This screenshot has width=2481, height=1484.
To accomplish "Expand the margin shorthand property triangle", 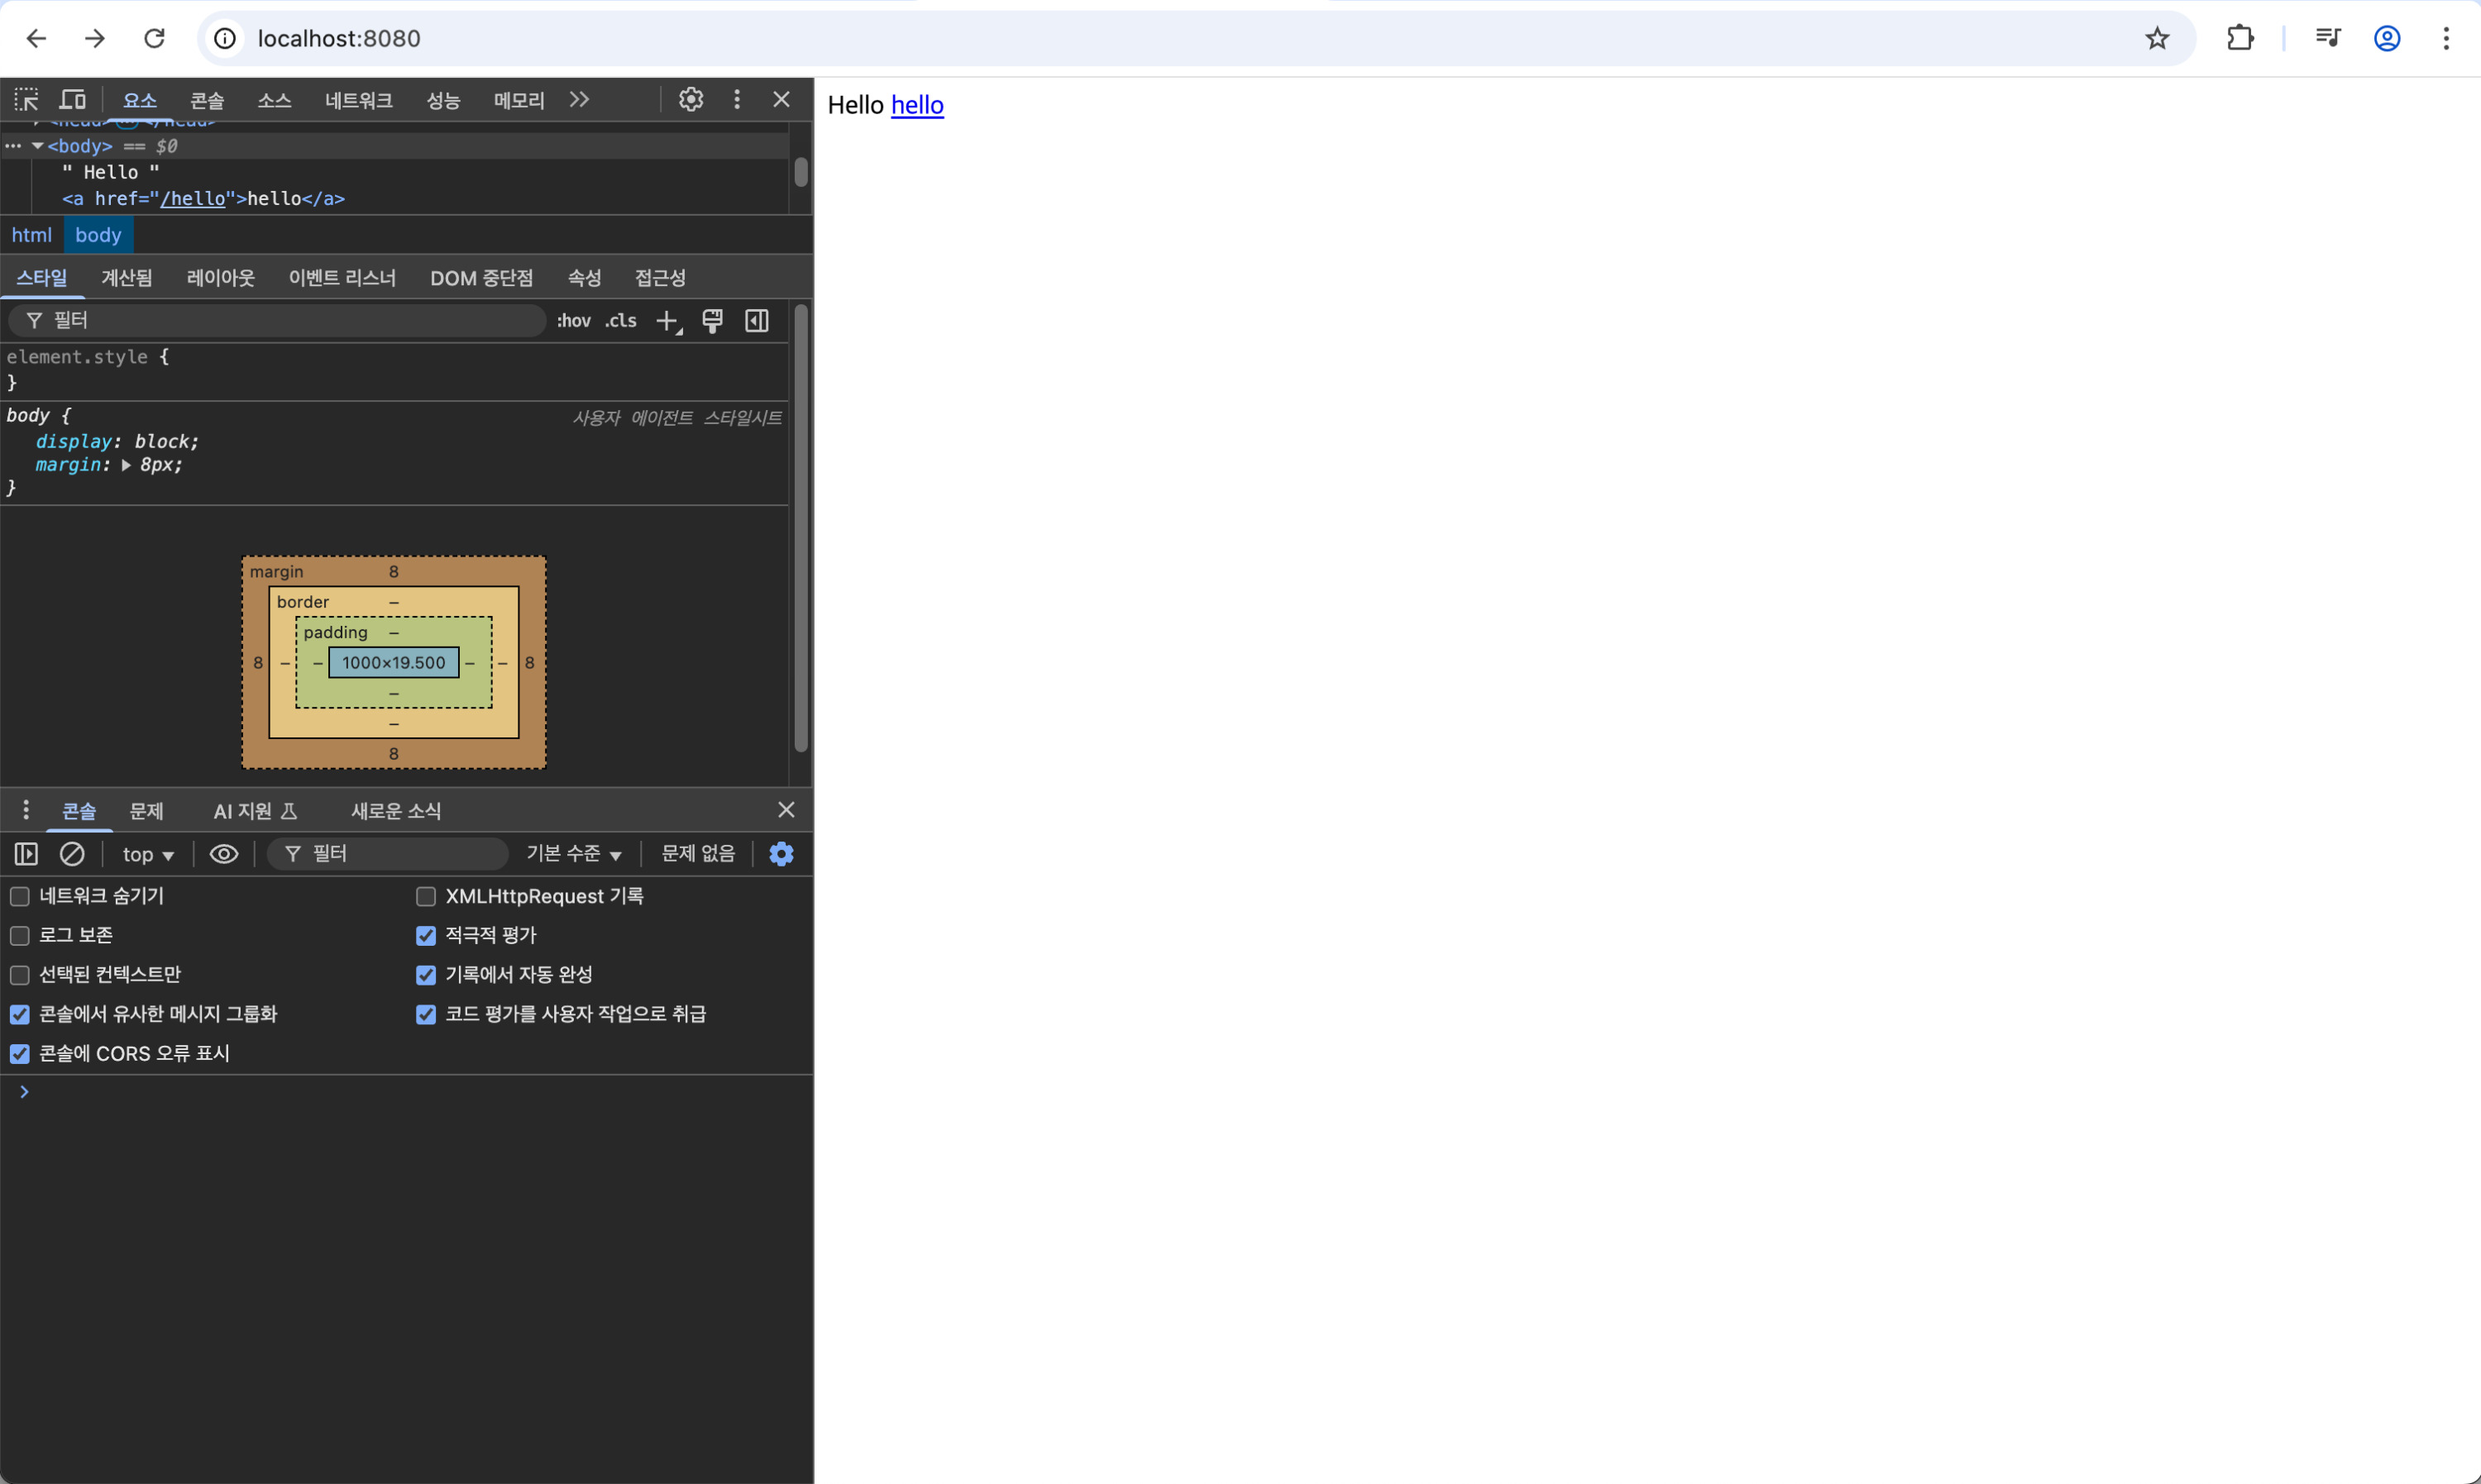I will pos(126,465).
